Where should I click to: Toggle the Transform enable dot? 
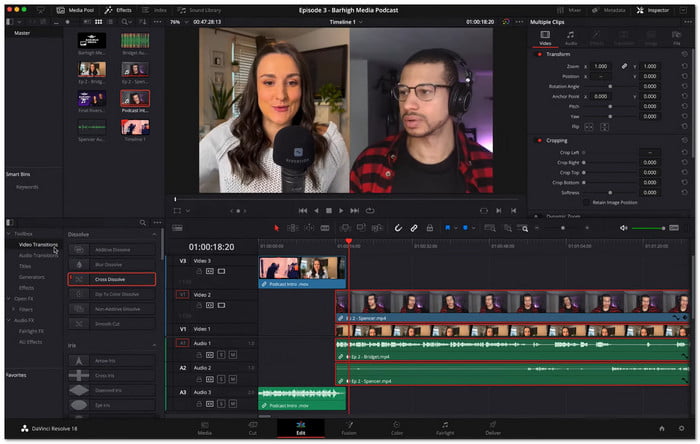point(539,54)
